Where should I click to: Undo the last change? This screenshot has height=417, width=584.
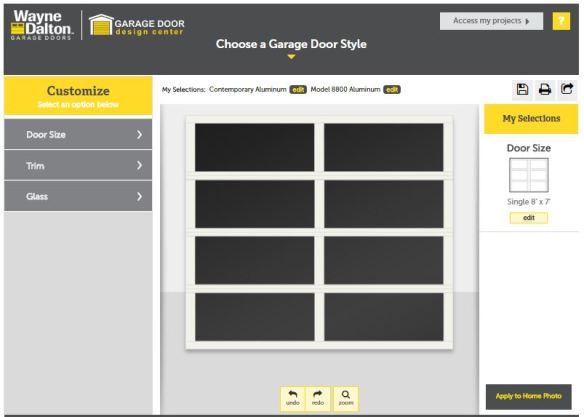pyautogui.click(x=293, y=398)
